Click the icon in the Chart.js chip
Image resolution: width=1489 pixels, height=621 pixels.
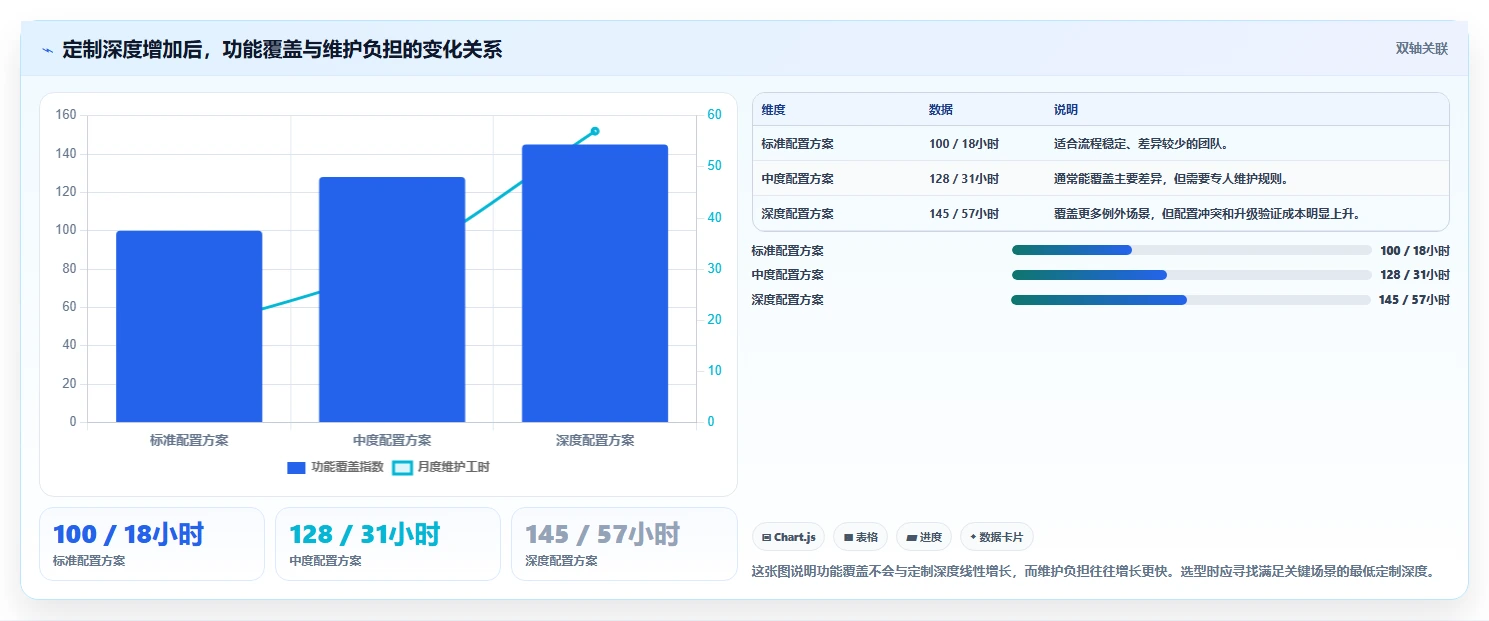(766, 538)
